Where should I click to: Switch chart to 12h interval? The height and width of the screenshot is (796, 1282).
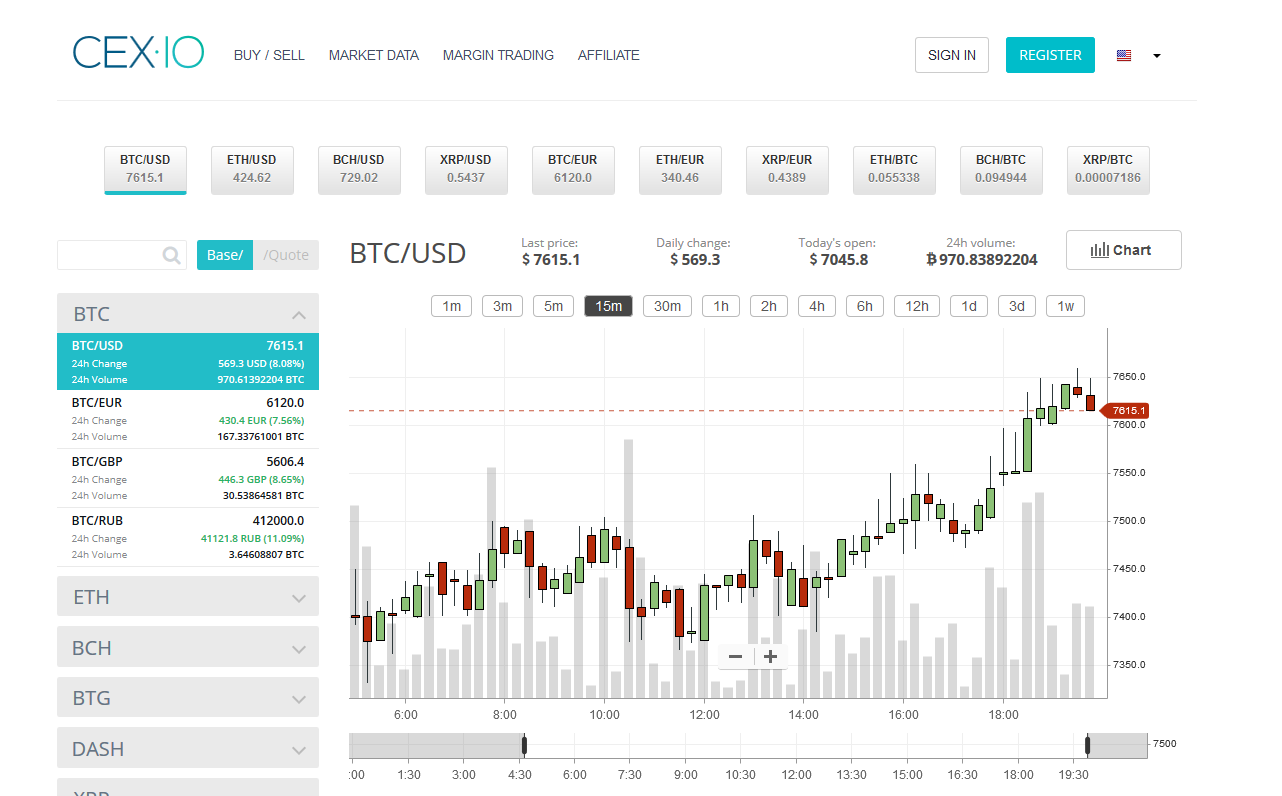[917, 306]
